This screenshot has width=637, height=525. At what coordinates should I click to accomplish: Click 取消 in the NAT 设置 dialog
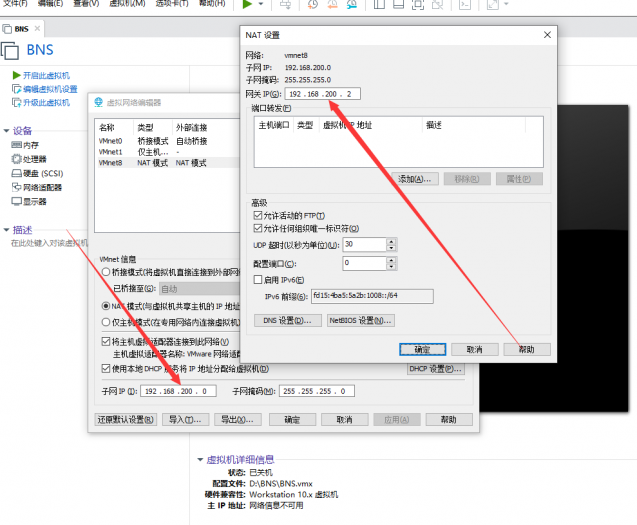[474, 349]
